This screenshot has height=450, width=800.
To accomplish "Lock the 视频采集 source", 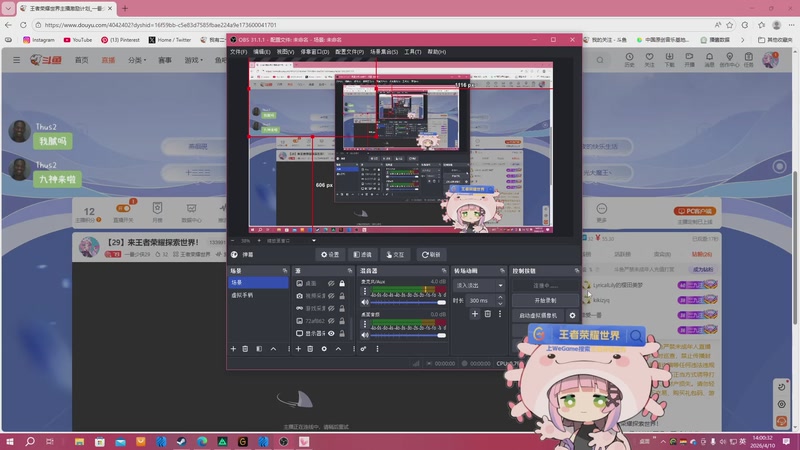I will 342,296.
